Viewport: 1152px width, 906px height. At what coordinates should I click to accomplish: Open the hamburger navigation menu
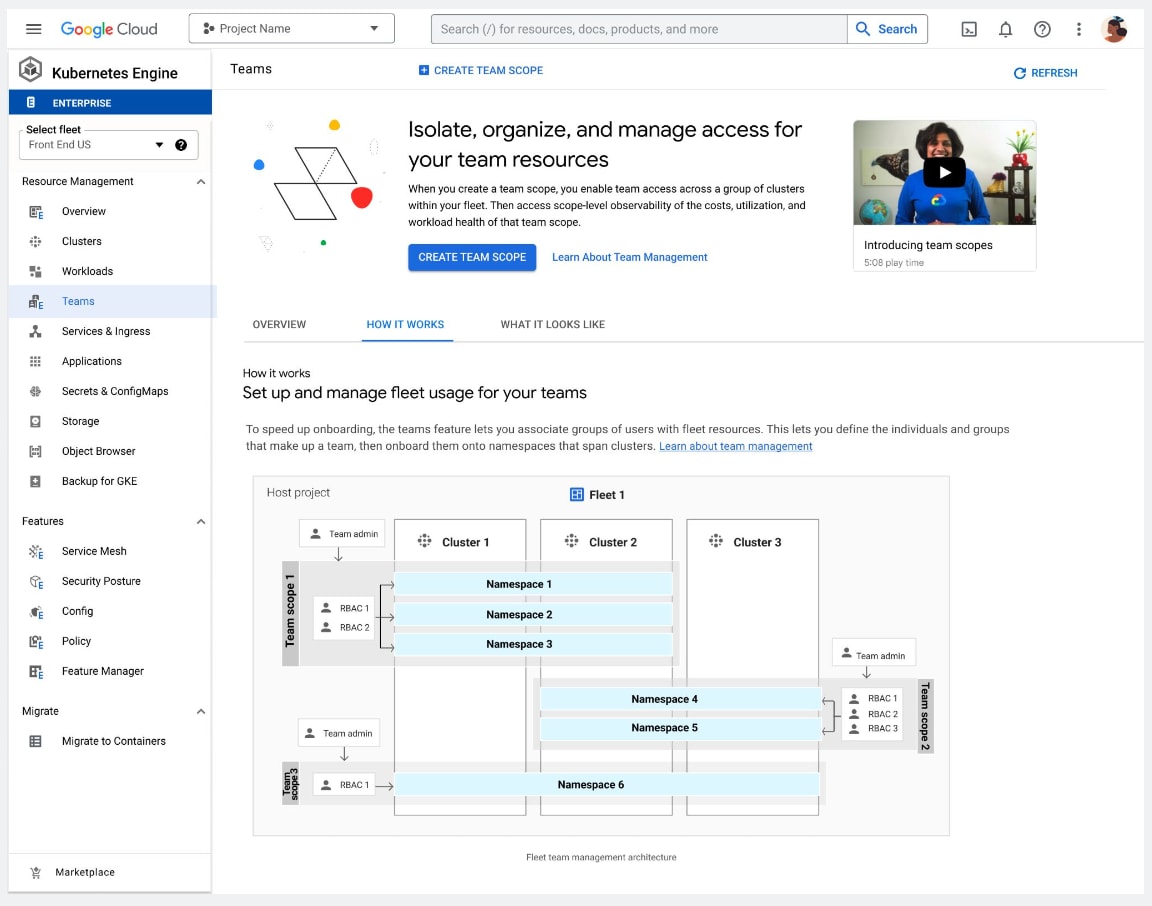click(x=33, y=29)
